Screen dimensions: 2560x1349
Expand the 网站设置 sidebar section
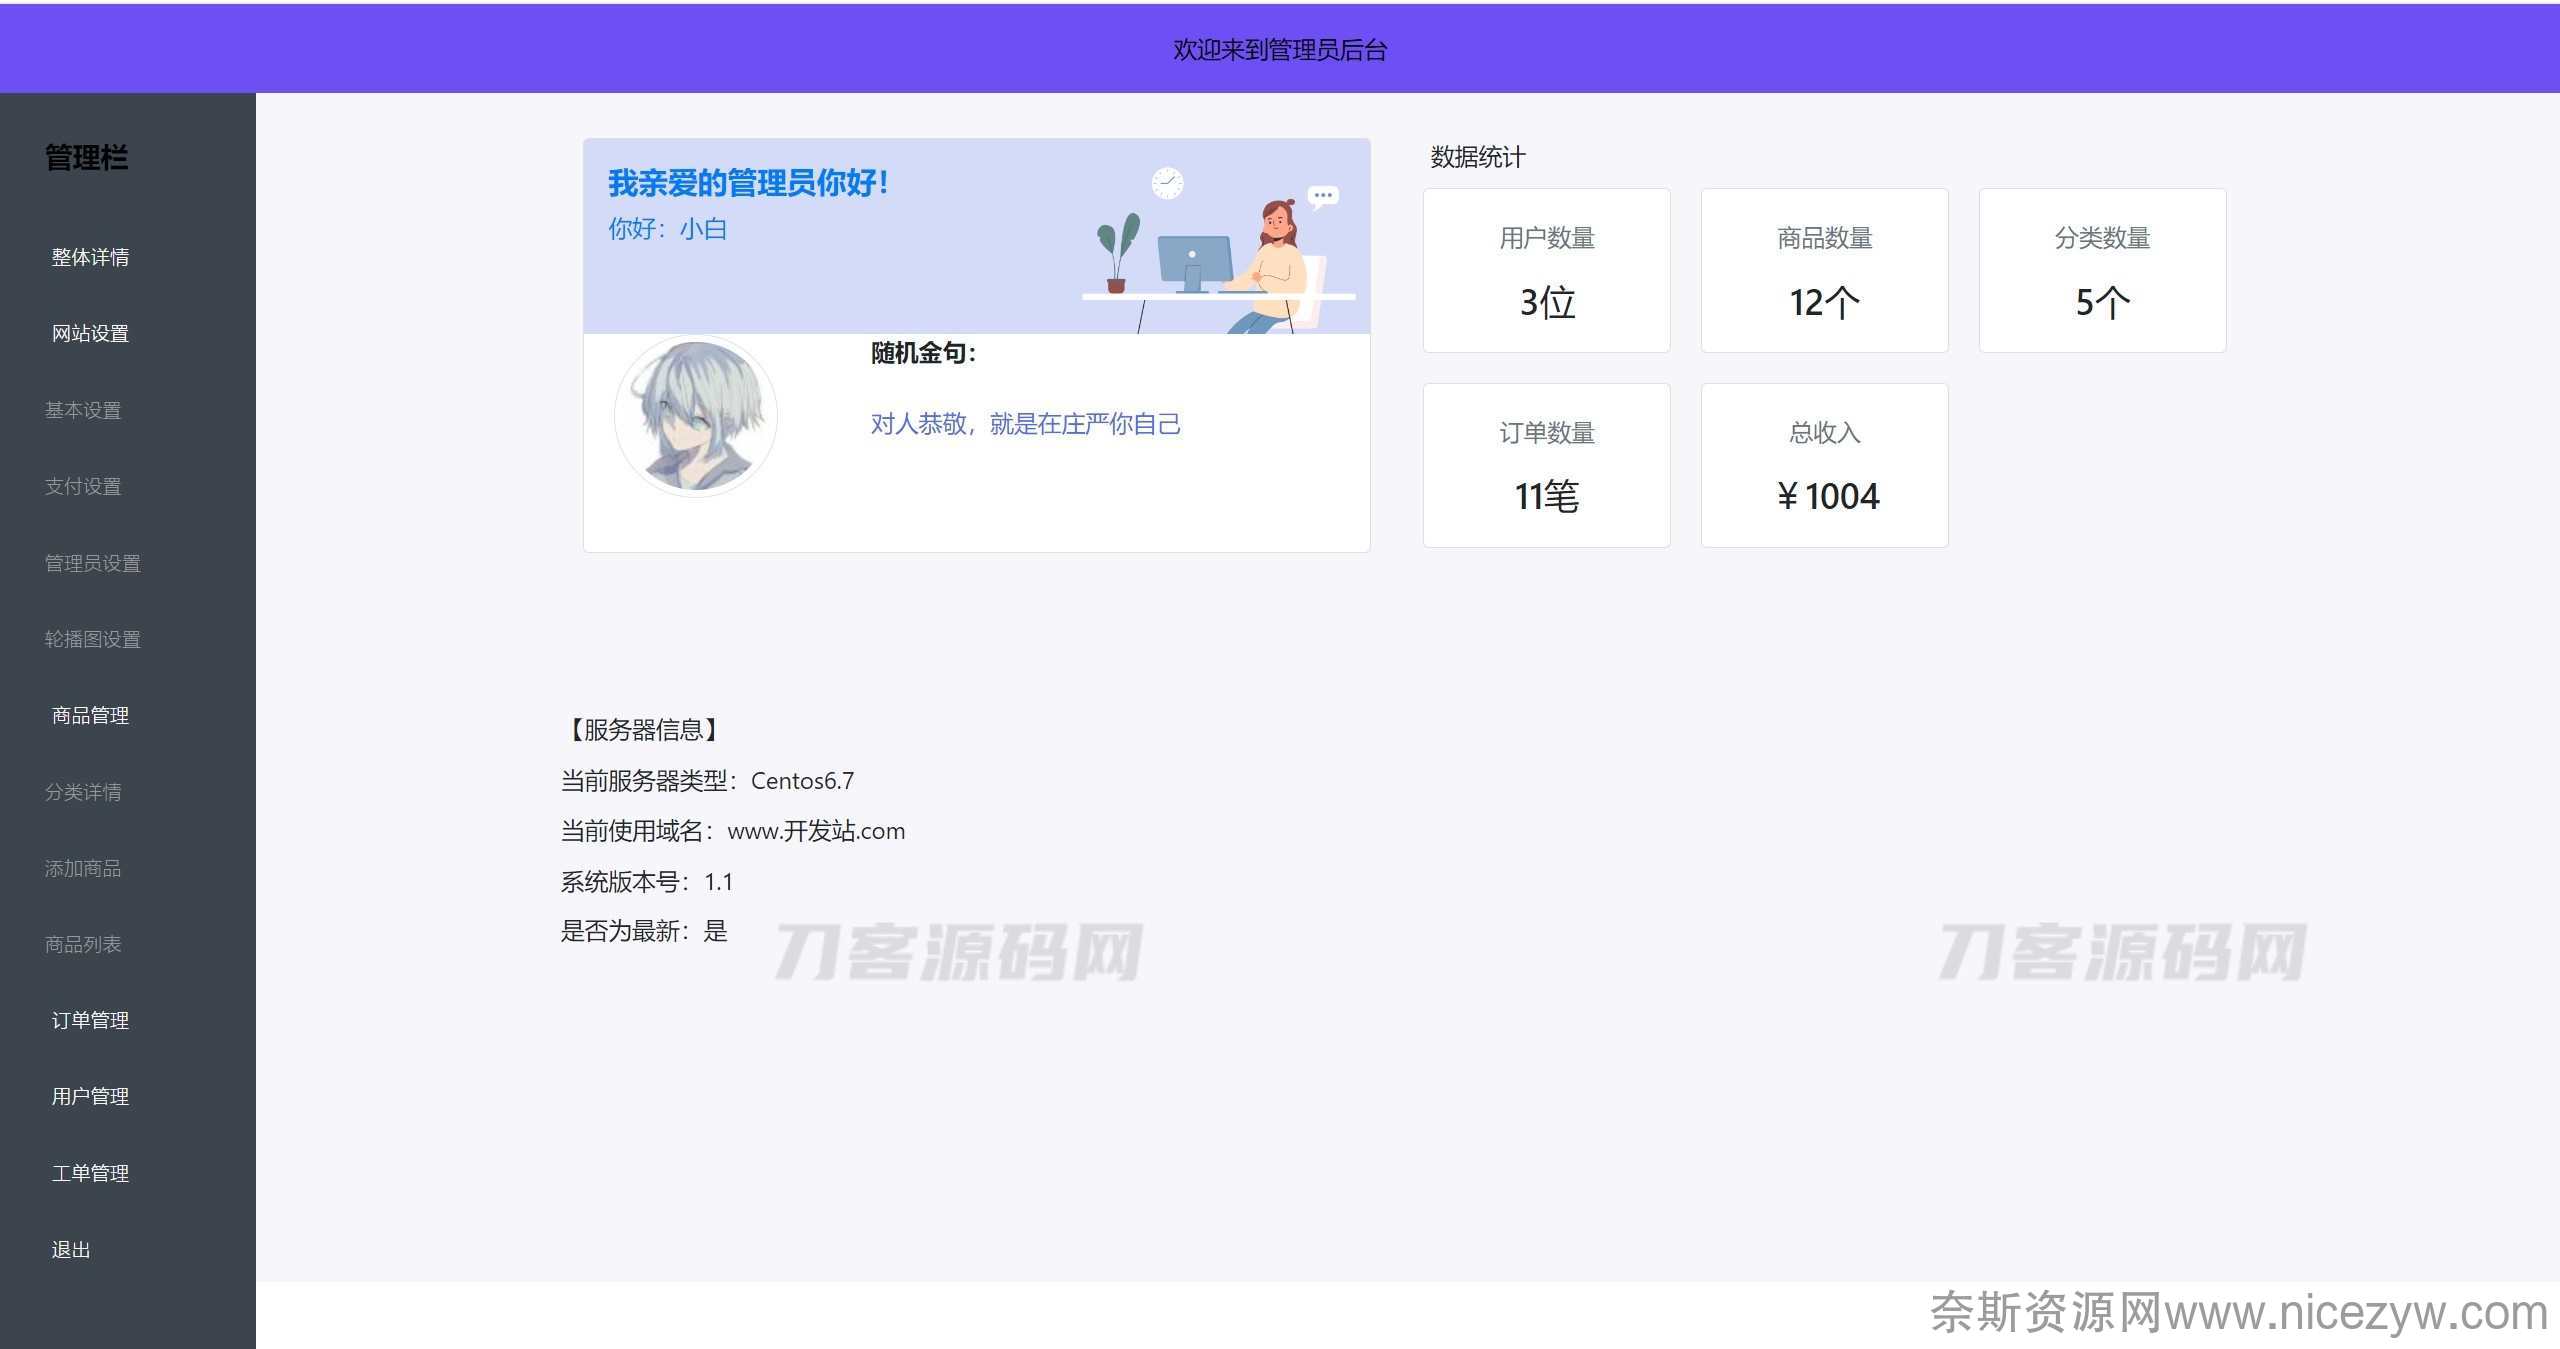tap(90, 333)
